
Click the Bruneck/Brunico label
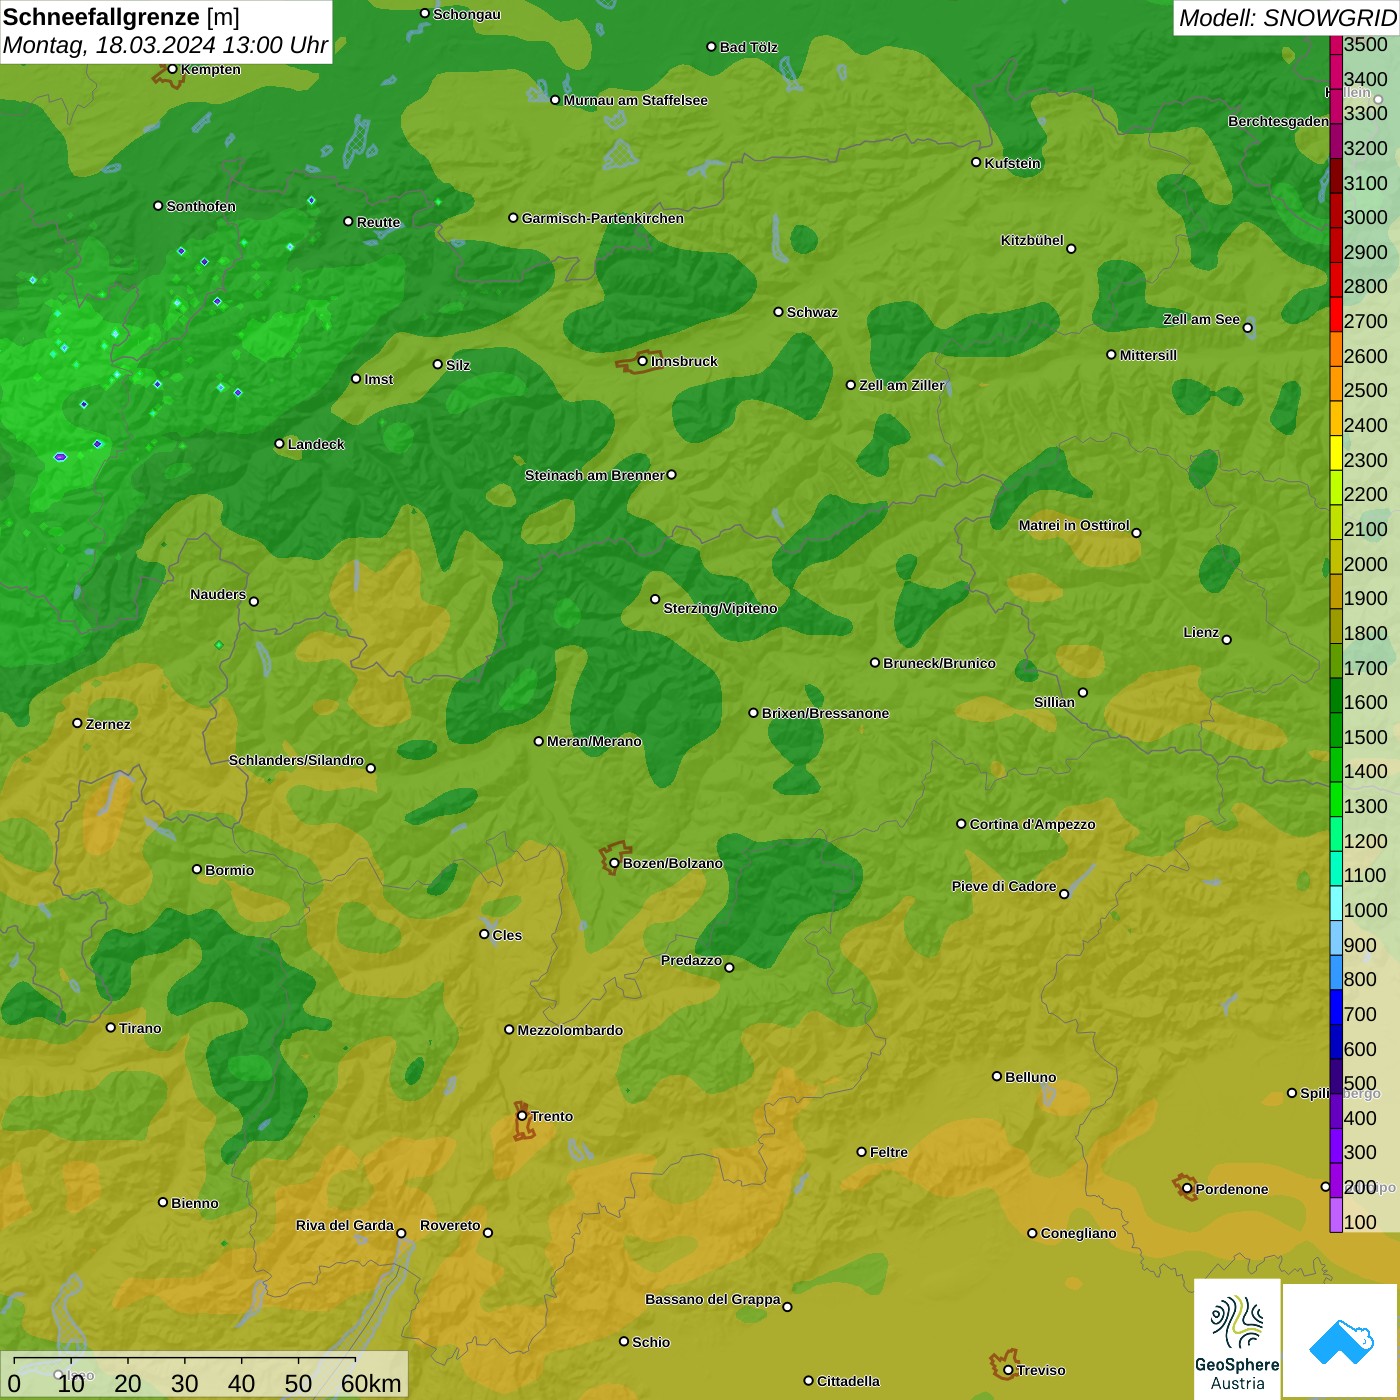pos(939,663)
